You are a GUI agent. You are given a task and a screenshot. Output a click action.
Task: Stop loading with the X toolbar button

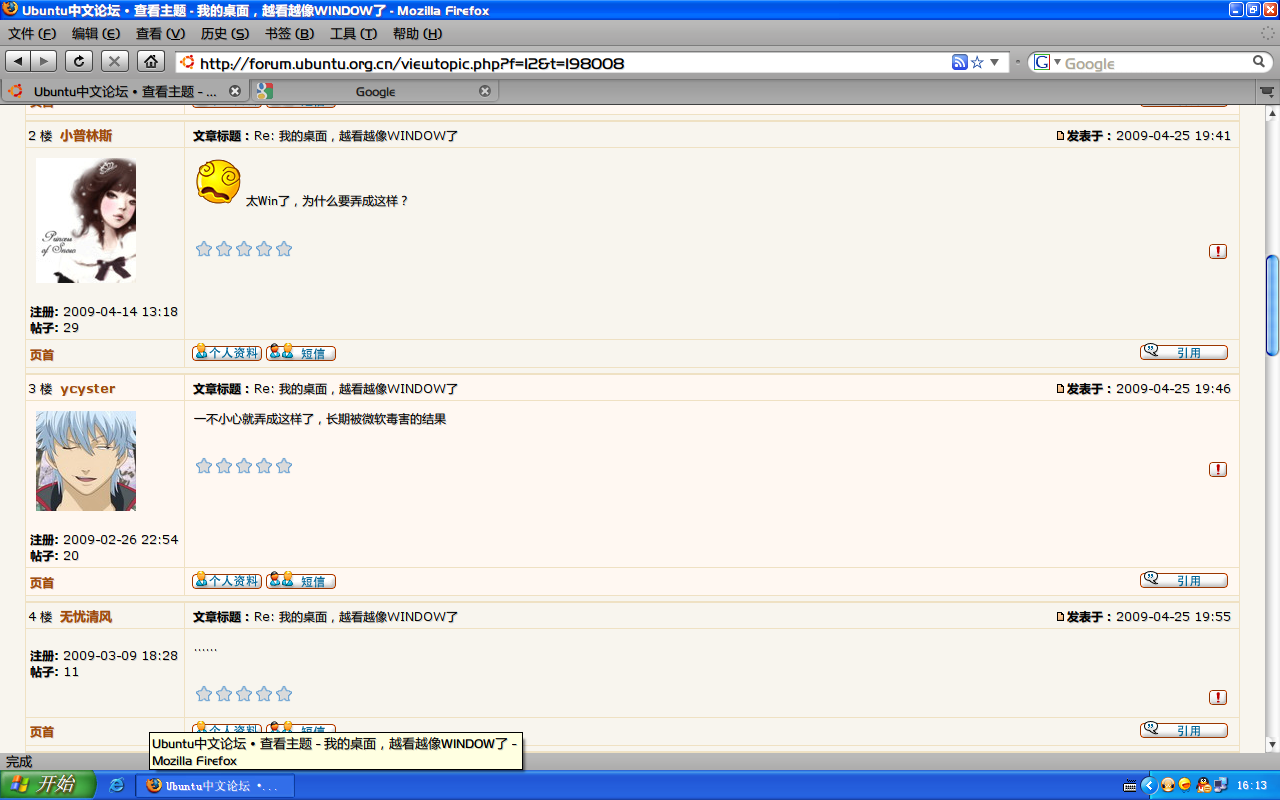pyautogui.click(x=115, y=61)
